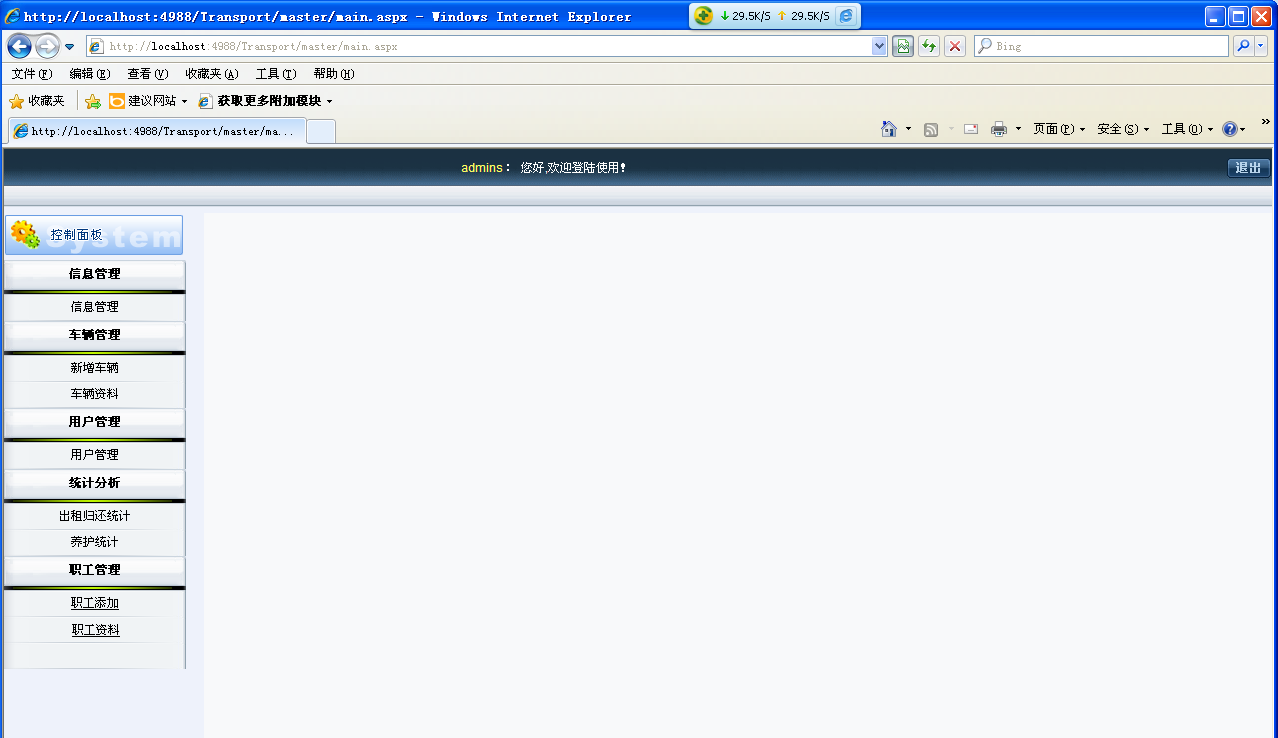Click the Read Mail envelope icon

click(x=970, y=129)
